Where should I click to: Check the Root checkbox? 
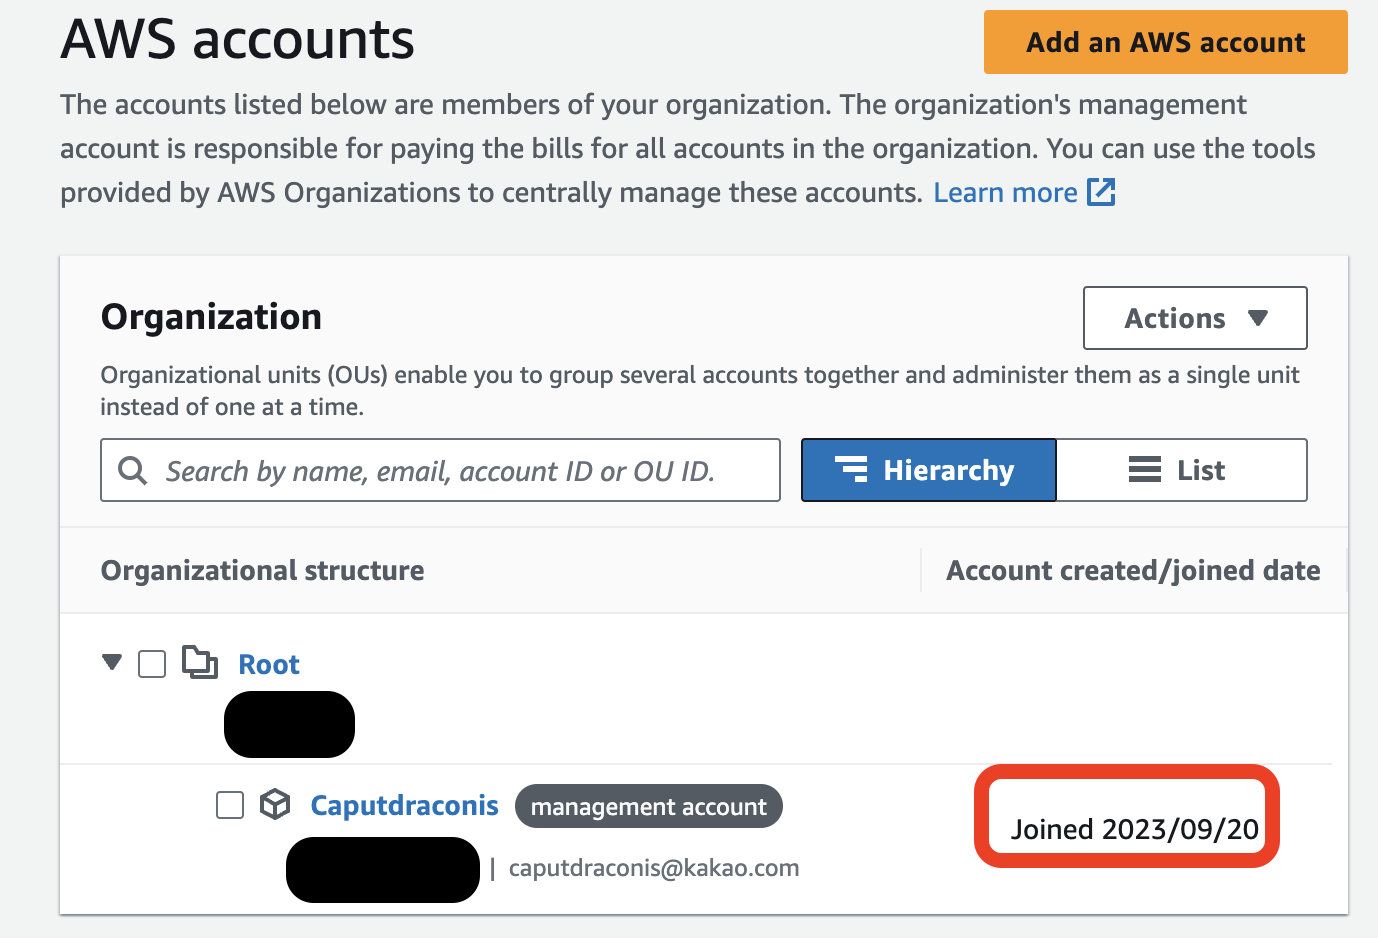click(152, 664)
